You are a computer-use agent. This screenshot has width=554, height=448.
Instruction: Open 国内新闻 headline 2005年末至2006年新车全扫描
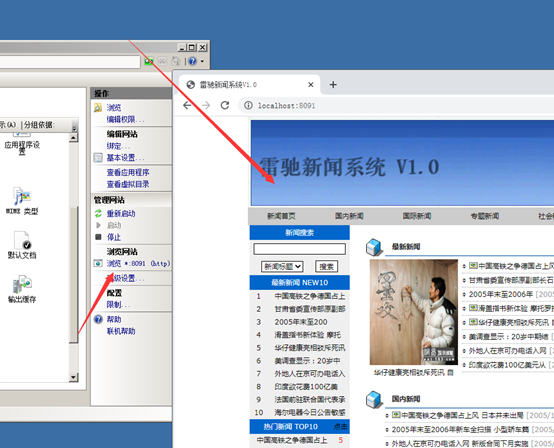coord(460,430)
